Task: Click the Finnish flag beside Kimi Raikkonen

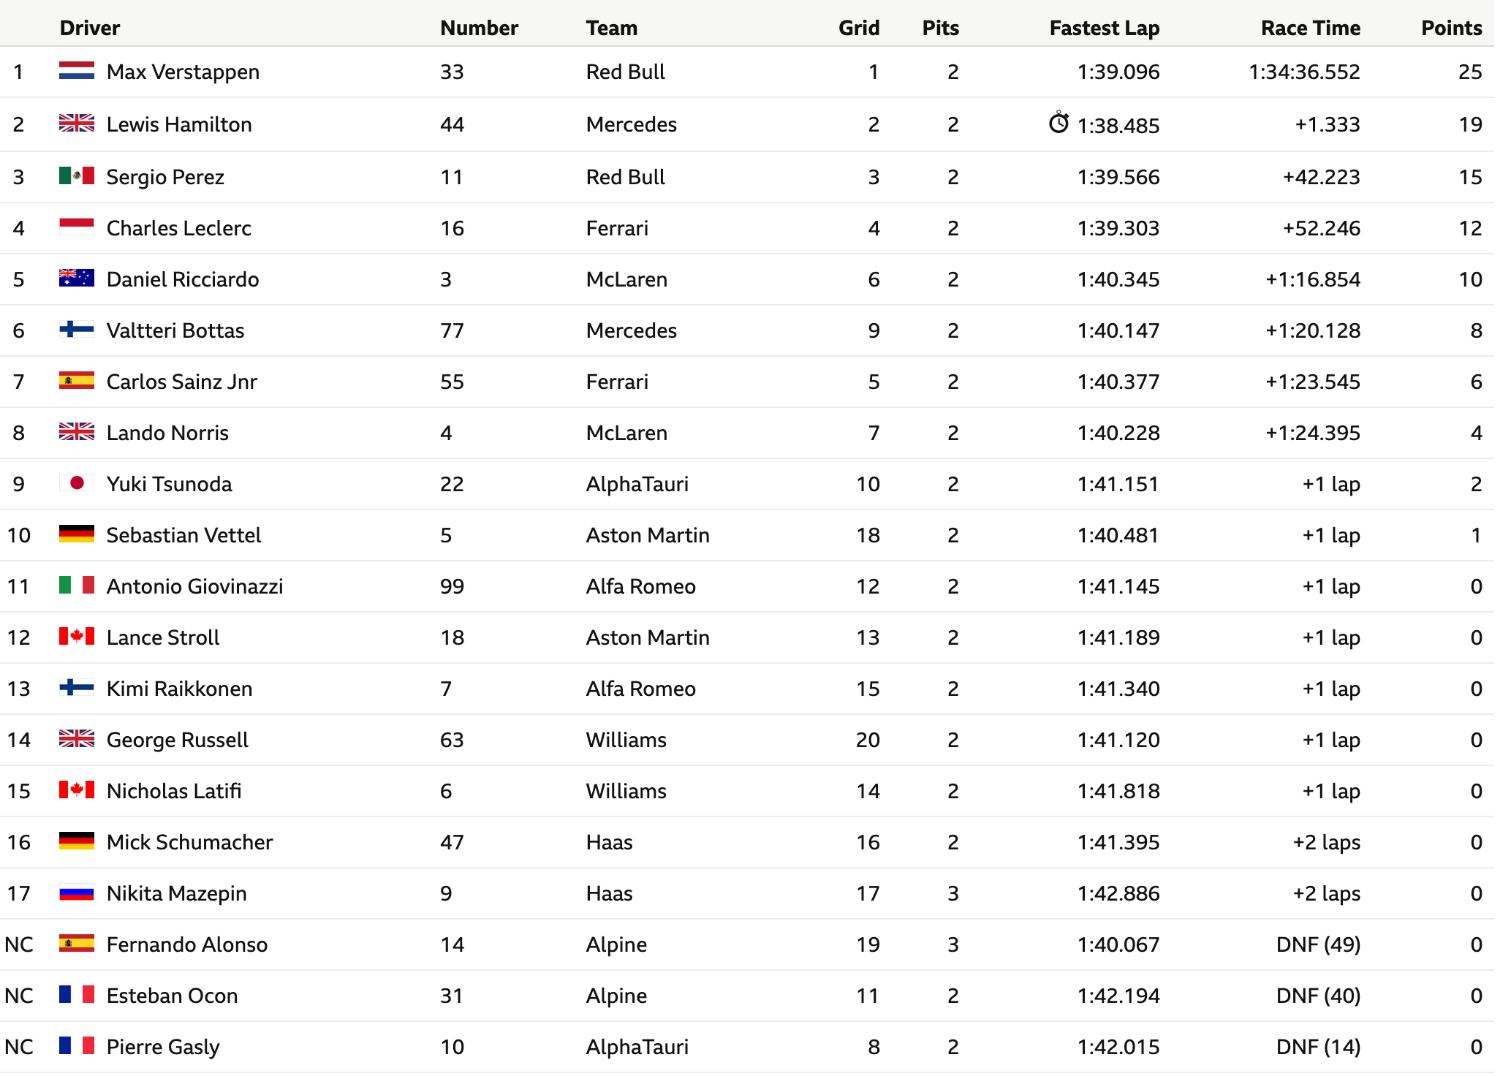Action: coord(77,688)
